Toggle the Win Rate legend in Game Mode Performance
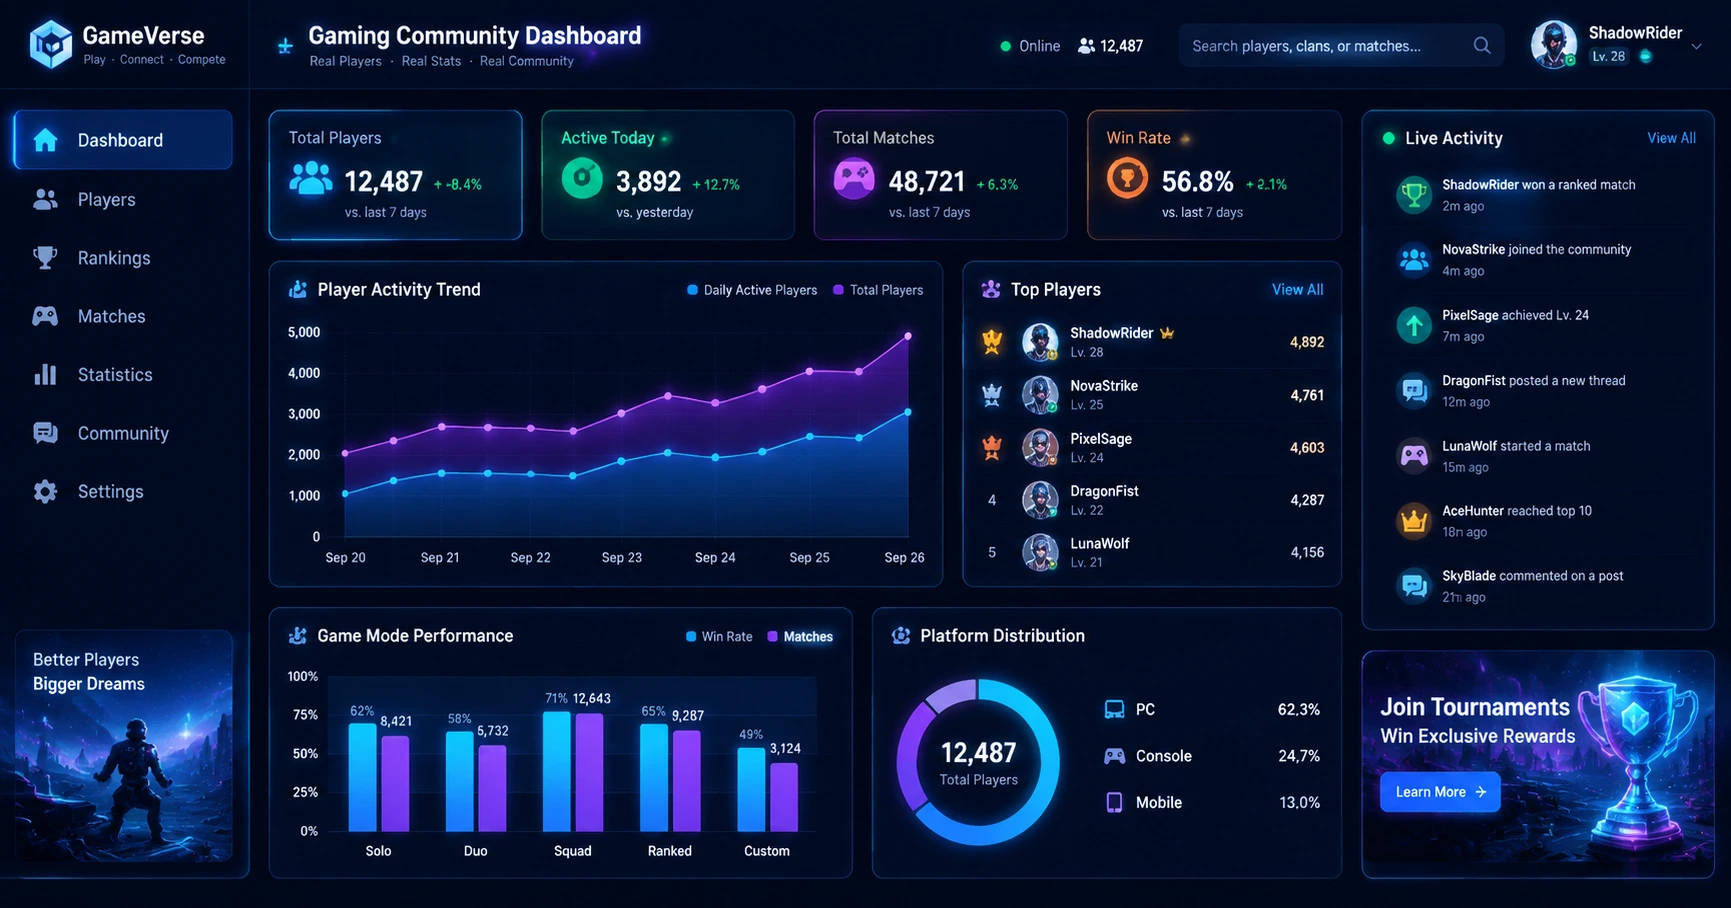 [719, 637]
